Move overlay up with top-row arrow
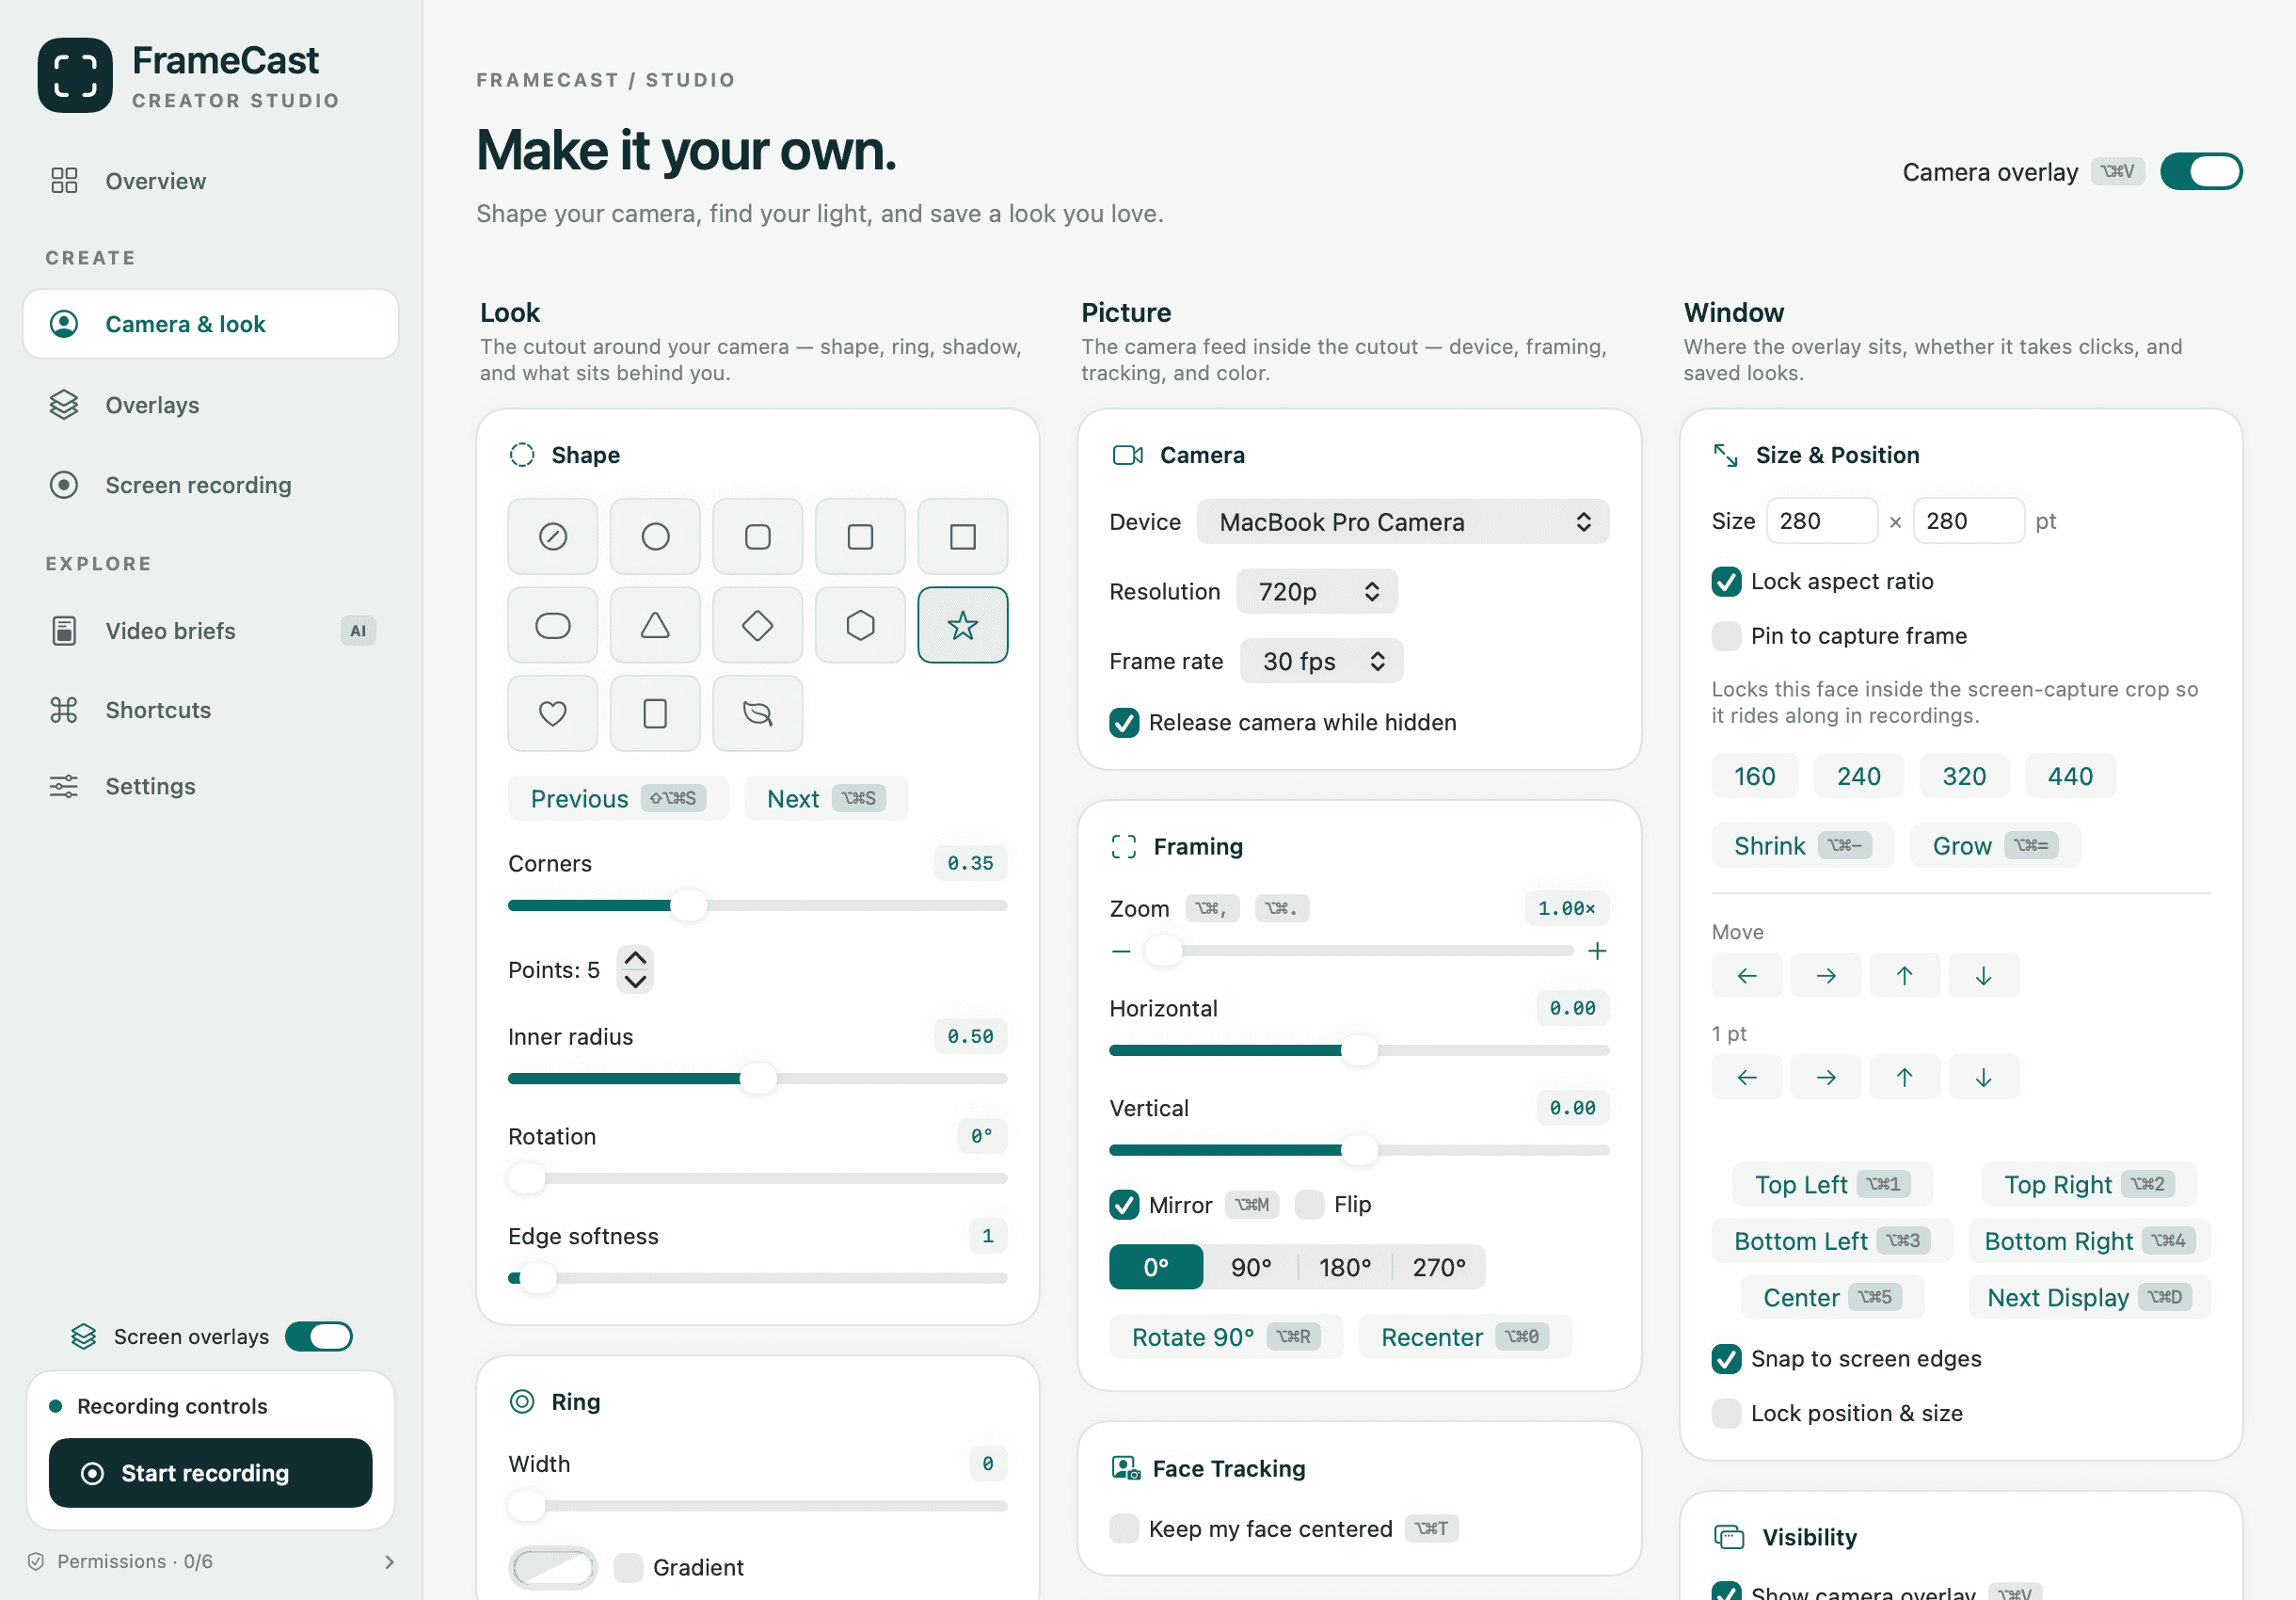2296x1600 pixels. (1904, 976)
